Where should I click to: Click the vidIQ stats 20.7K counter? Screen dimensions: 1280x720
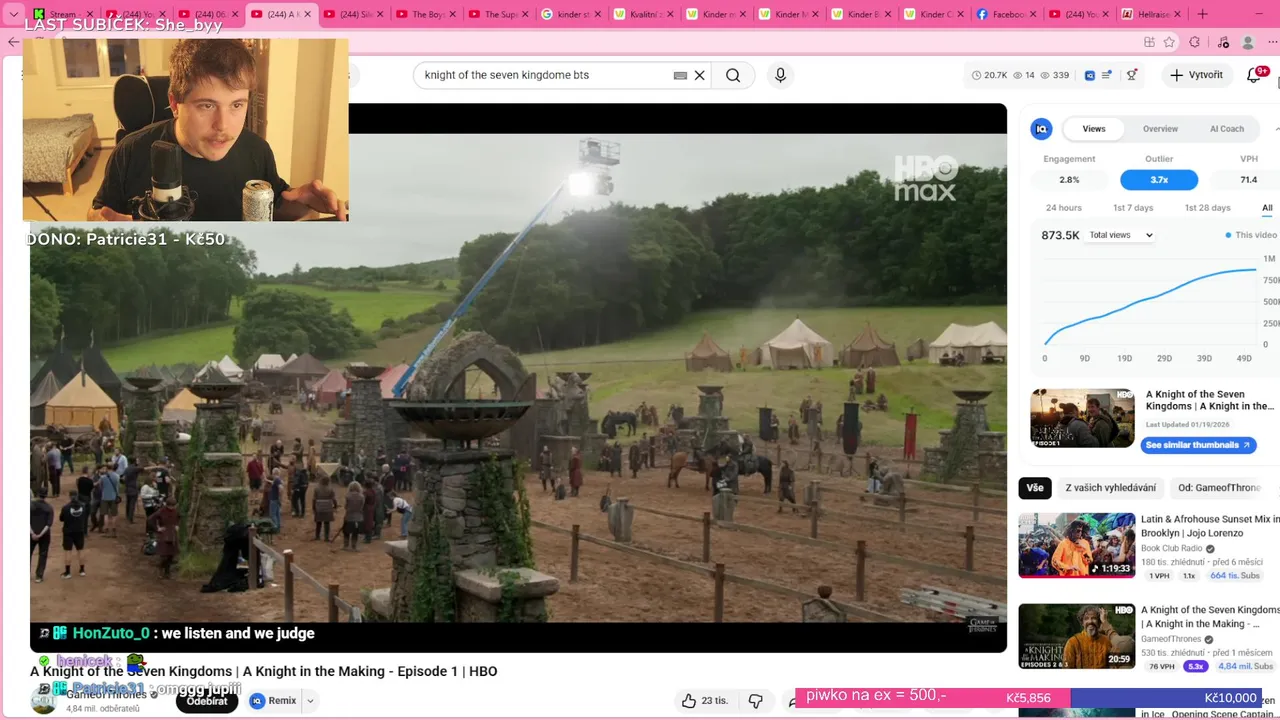[x=990, y=75]
